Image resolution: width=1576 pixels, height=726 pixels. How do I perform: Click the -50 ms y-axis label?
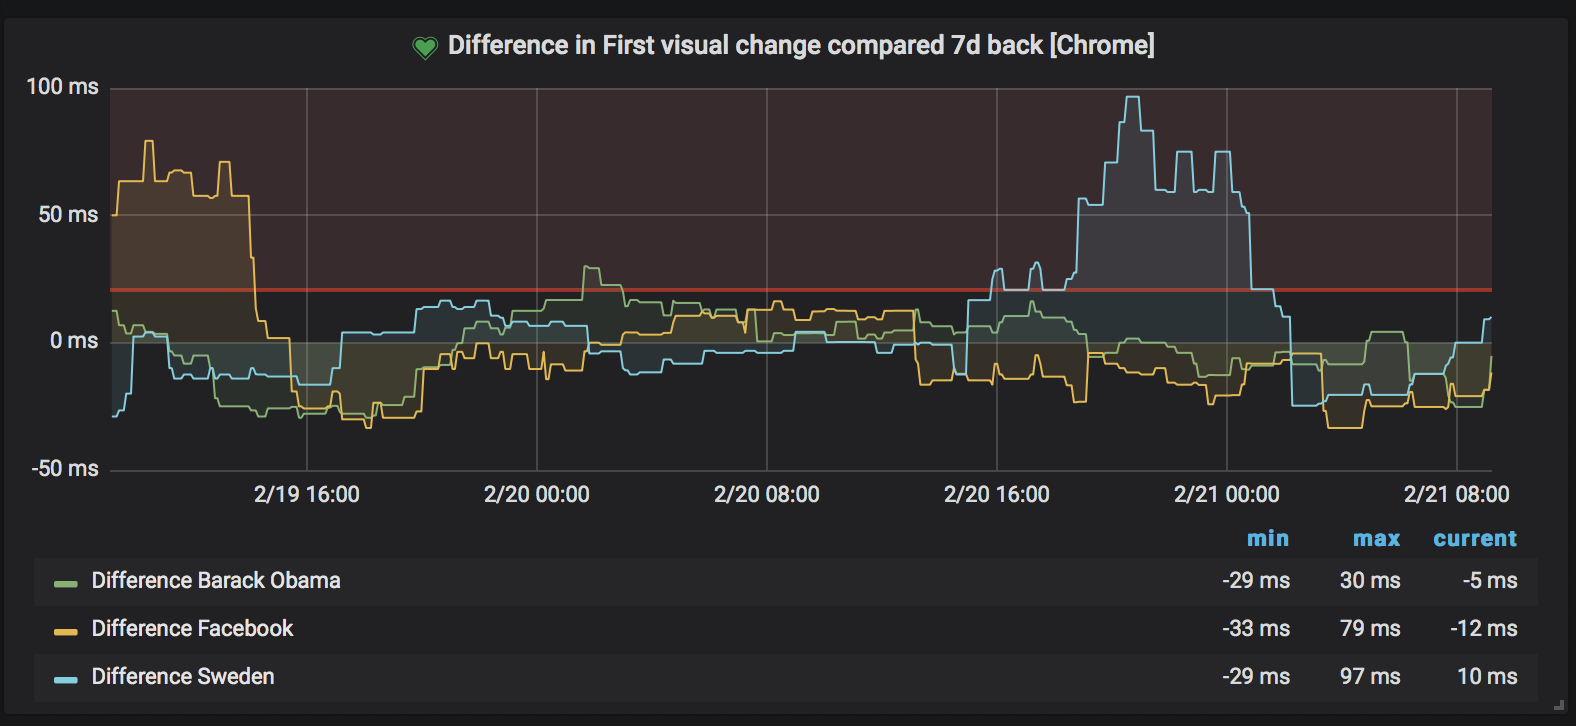[65, 468]
